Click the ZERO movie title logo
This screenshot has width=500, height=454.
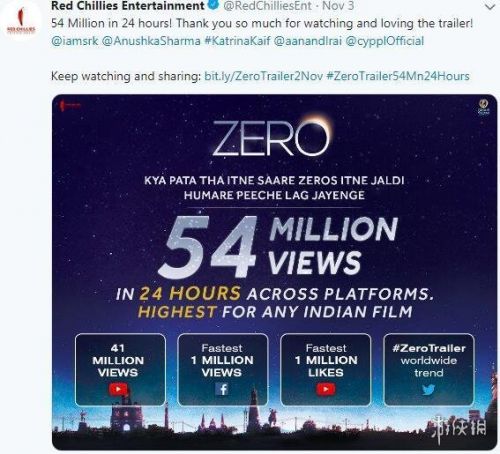coord(272,136)
